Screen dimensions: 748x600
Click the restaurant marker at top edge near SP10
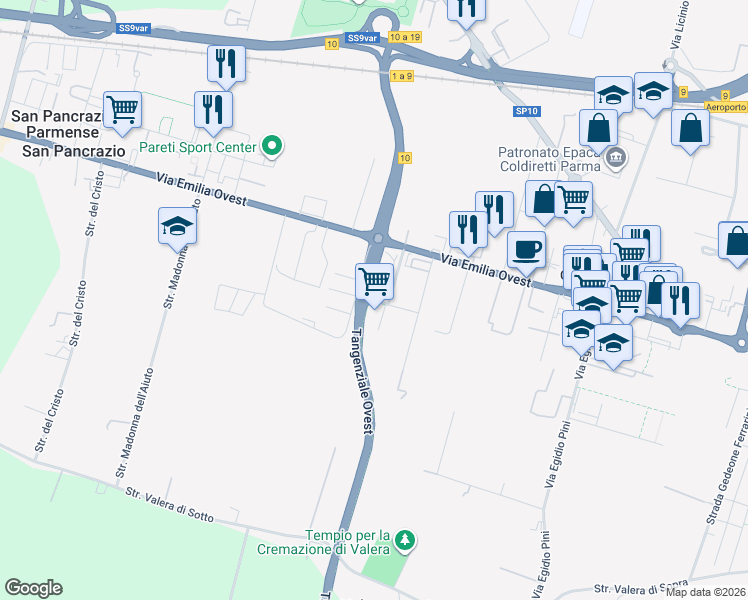pyautogui.click(x=467, y=10)
